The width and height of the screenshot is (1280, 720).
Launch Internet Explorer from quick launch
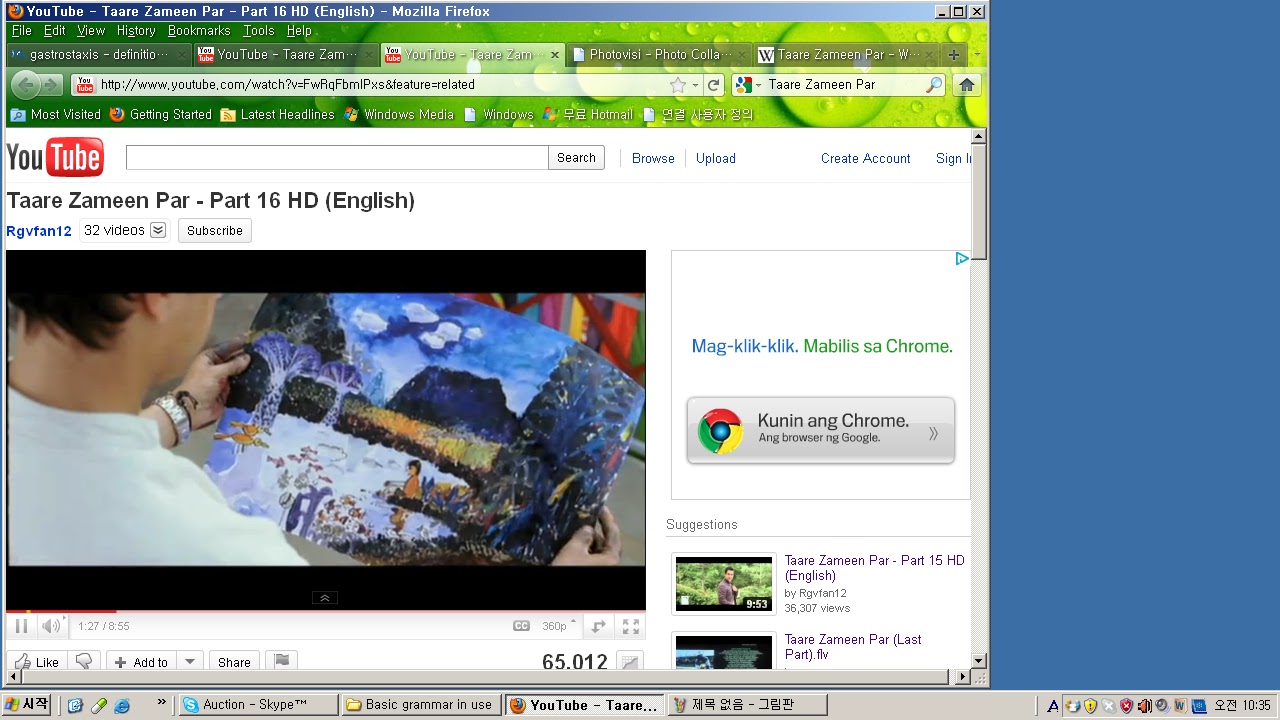[x=122, y=705]
